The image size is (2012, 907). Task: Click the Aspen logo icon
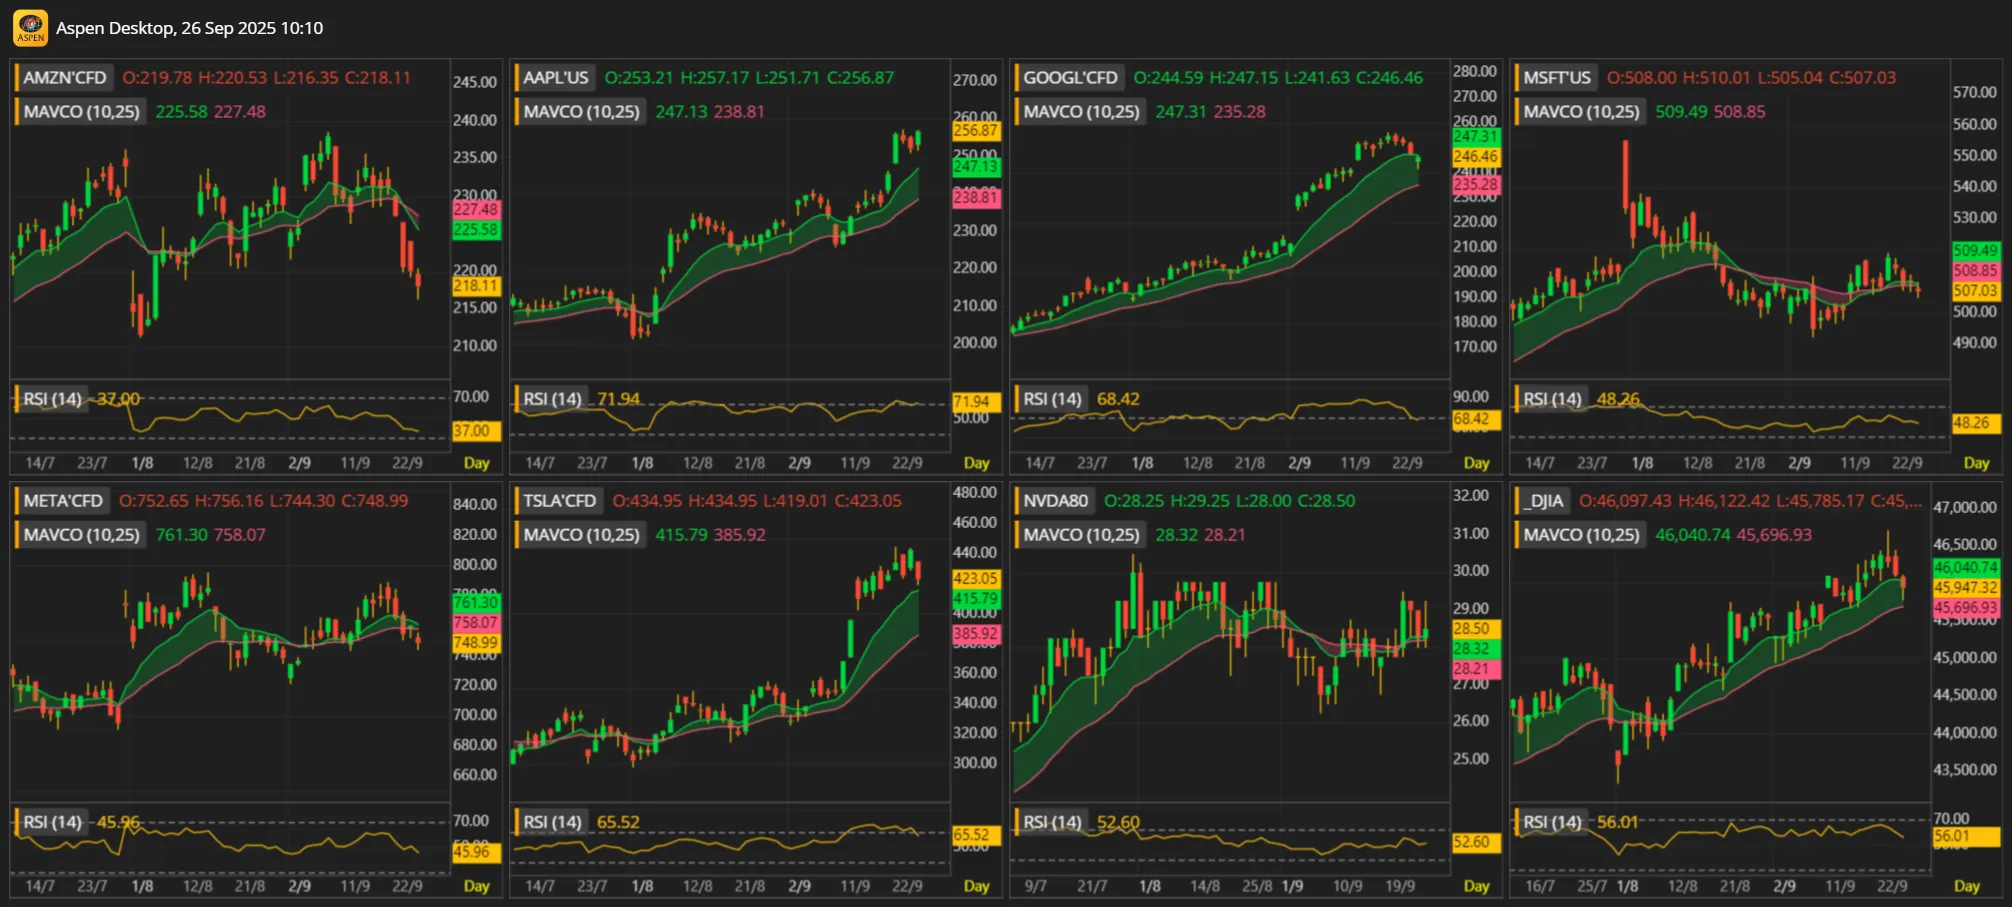coord(30,28)
